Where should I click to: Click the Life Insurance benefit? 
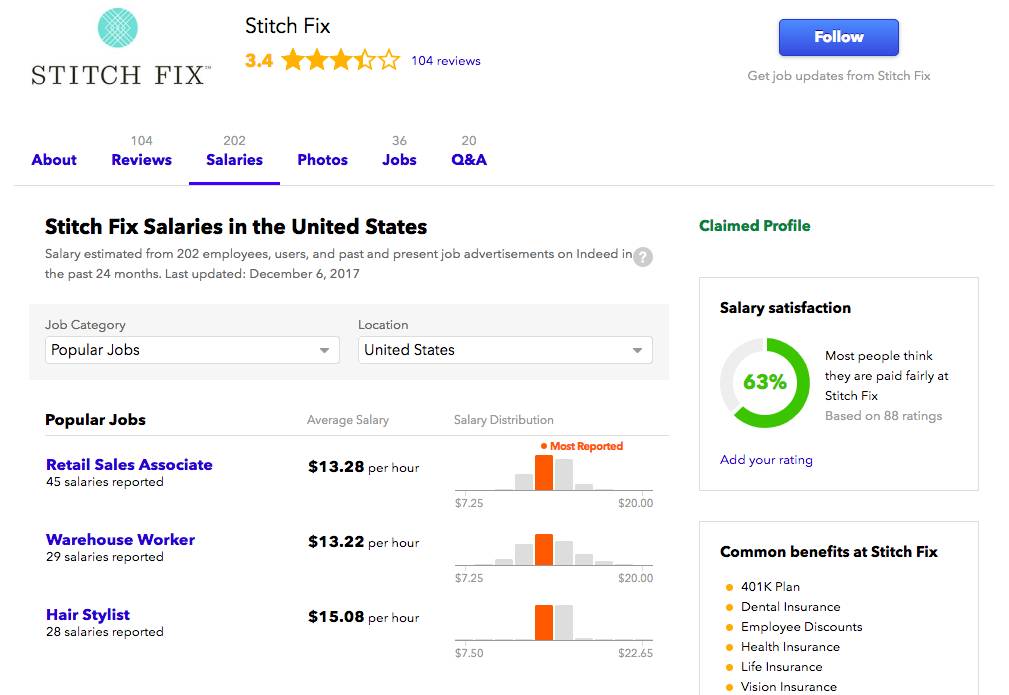[782, 667]
